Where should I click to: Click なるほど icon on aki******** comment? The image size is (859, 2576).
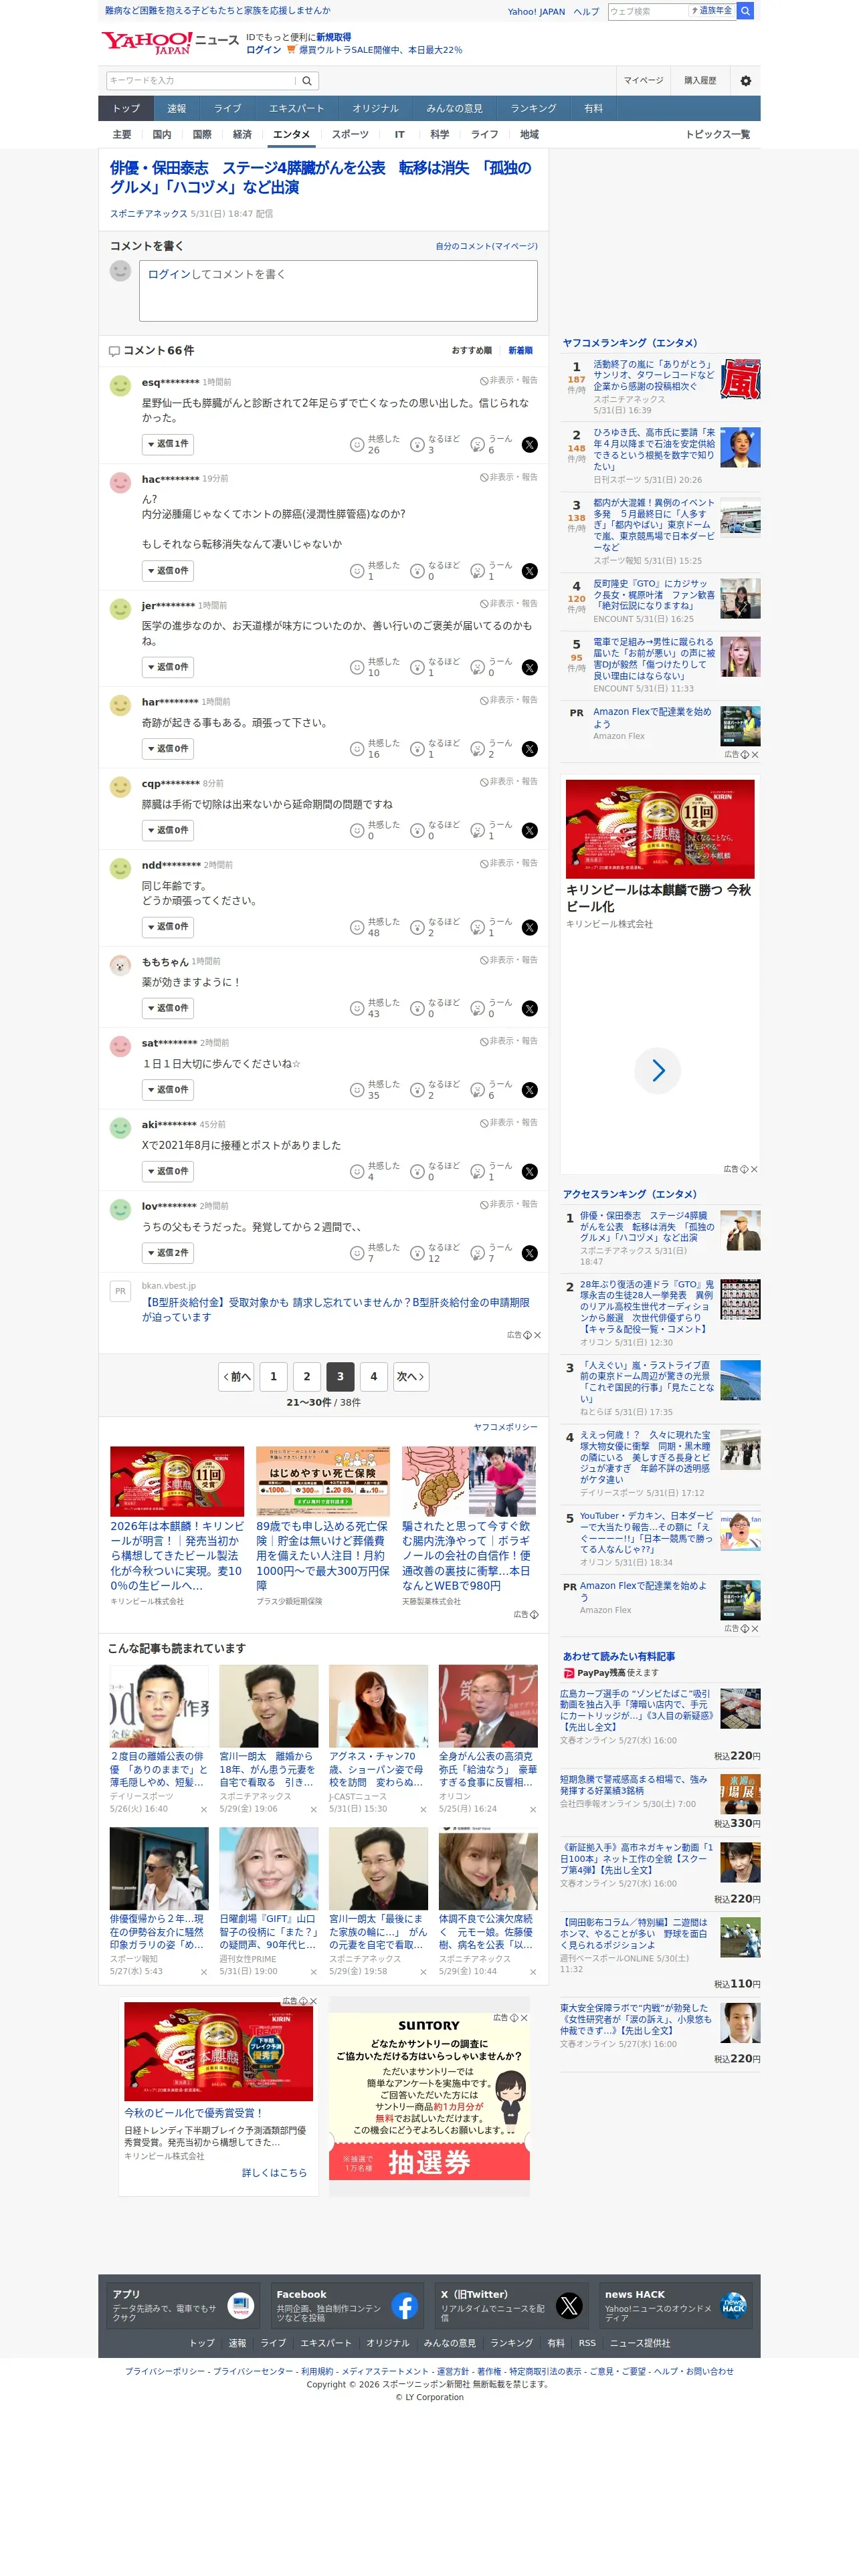point(417,1172)
